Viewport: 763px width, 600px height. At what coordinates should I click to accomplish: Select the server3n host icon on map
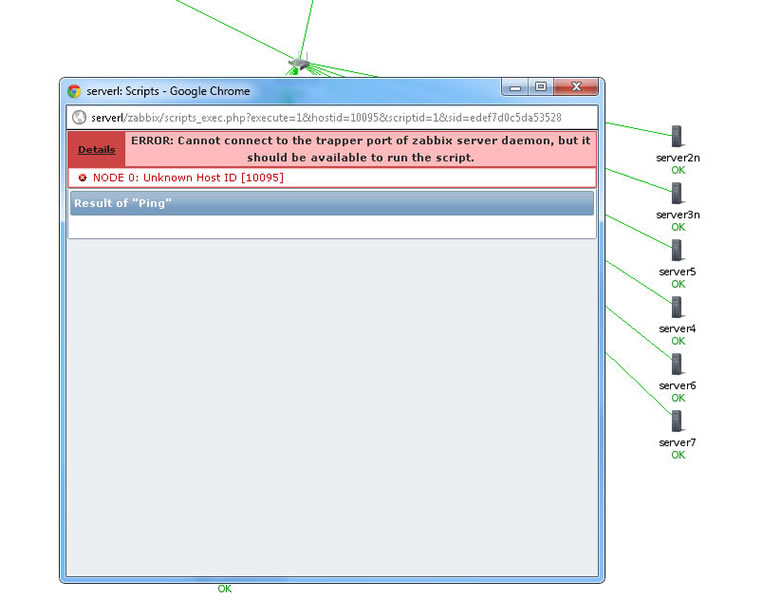677,193
